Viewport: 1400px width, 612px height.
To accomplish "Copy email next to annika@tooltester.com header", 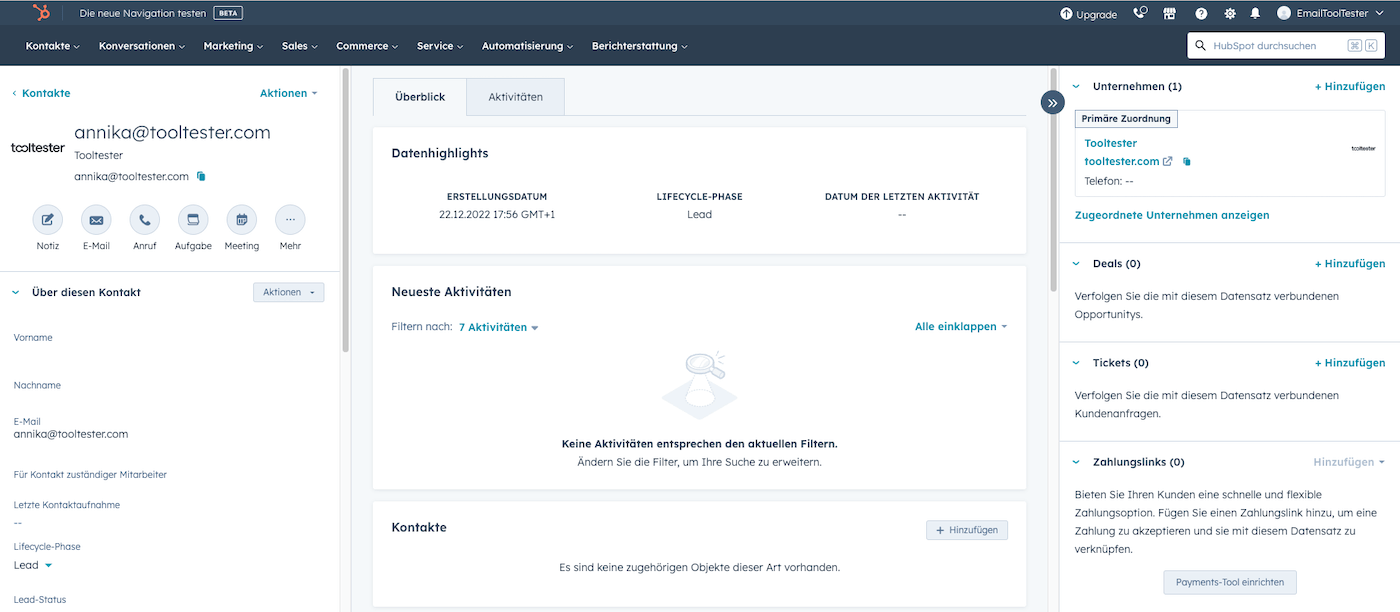I will pos(201,176).
